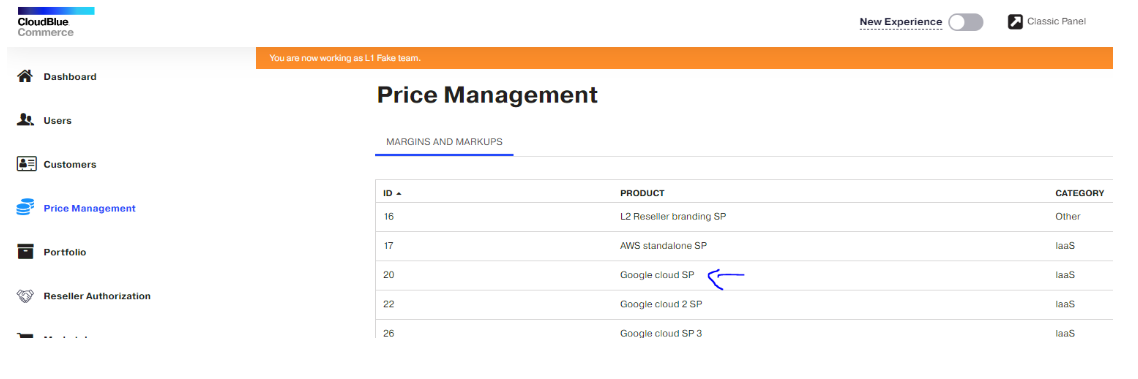Click ID cell 17
The width and height of the screenshot is (1138, 379).
pyautogui.click(x=388, y=246)
